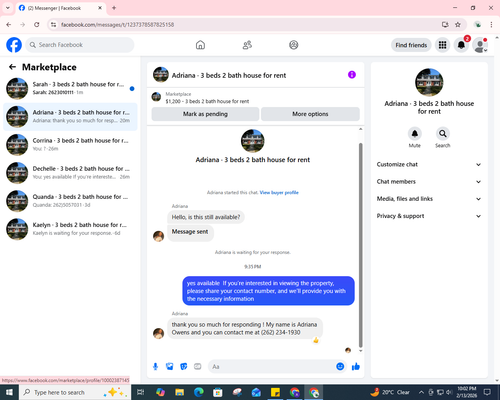Screen dimensions: 500x400
Task: Send a voice clip microphone icon
Action: pos(155,367)
